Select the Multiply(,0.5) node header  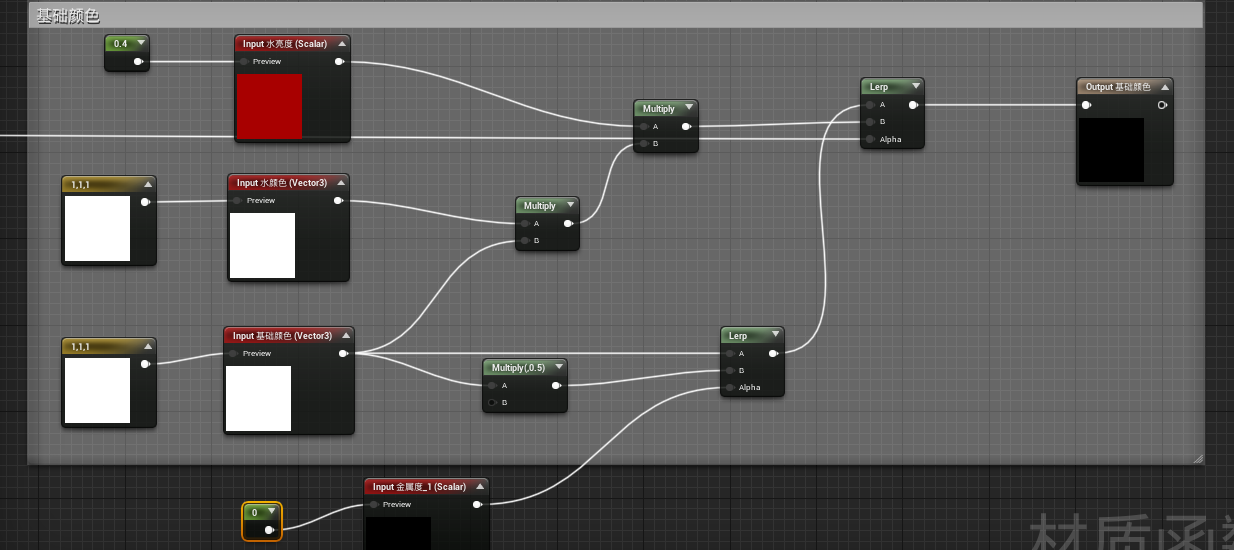[525, 367]
